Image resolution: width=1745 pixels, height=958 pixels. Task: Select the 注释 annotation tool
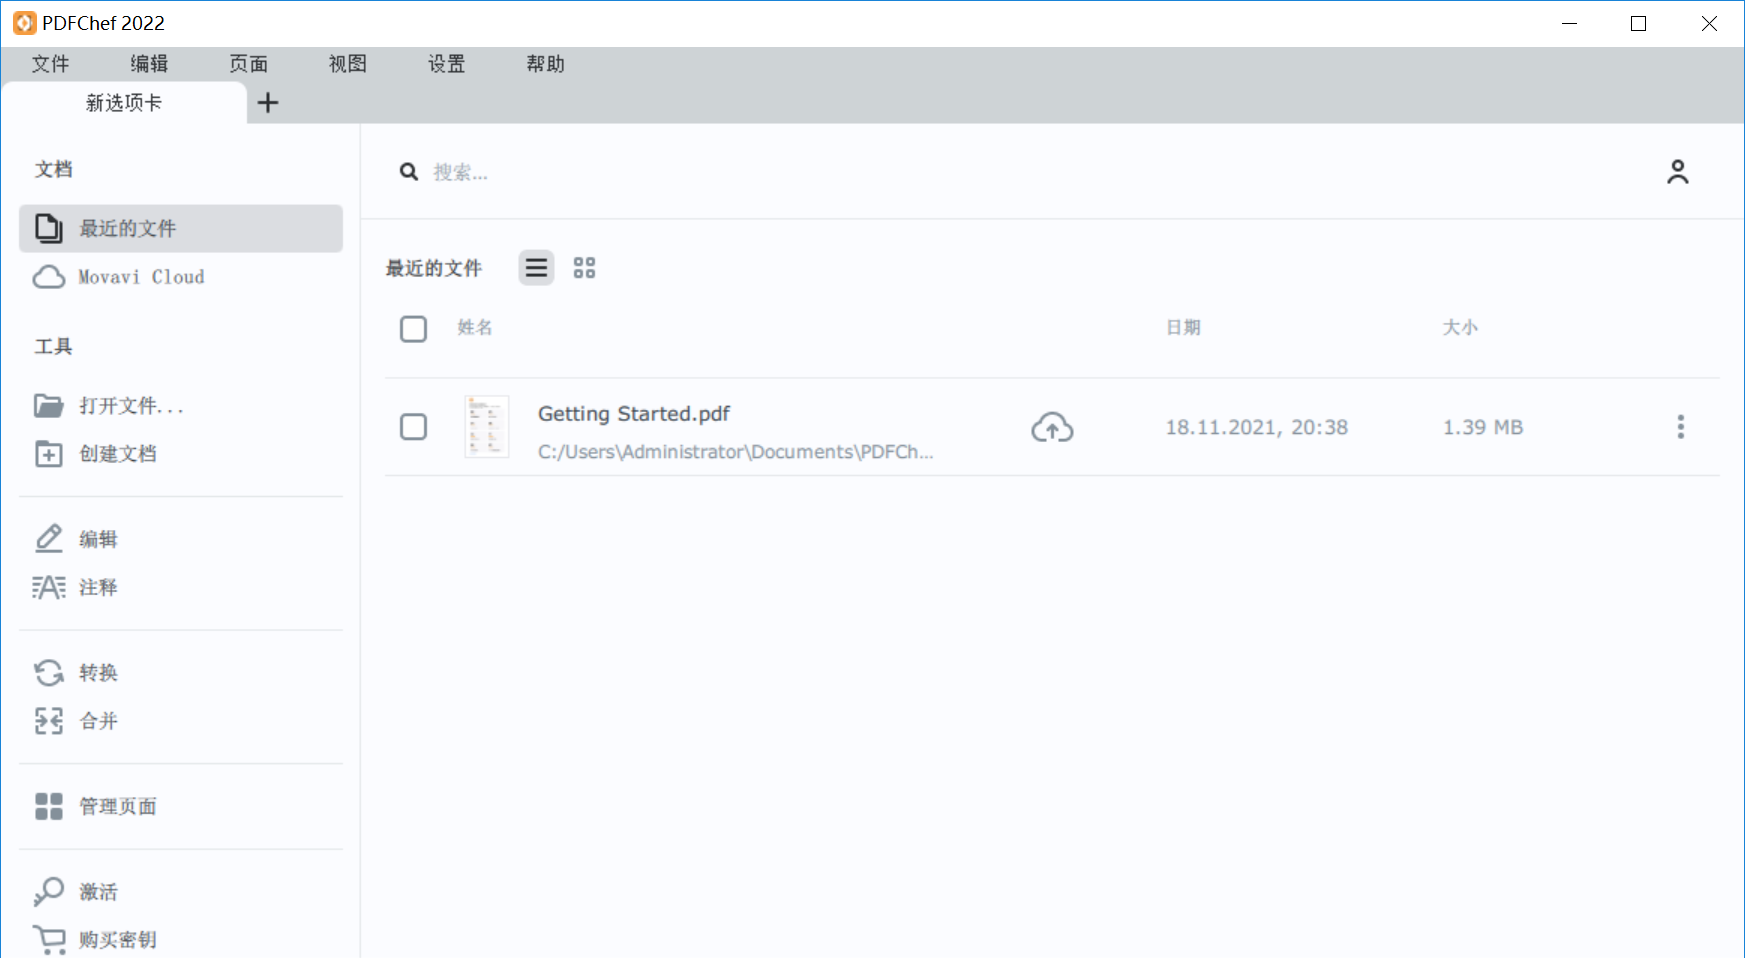pyautogui.click(x=76, y=587)
